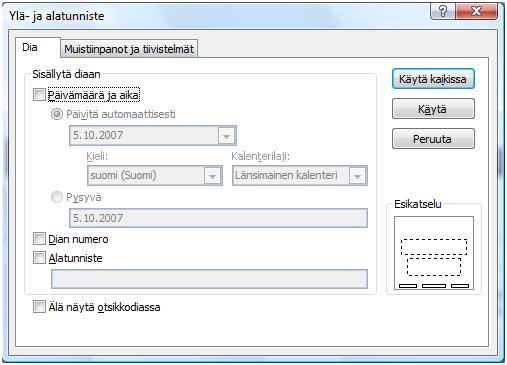Click the help question mark icon
The width and height of the screenshot is (507, 365).
(442, 11)
